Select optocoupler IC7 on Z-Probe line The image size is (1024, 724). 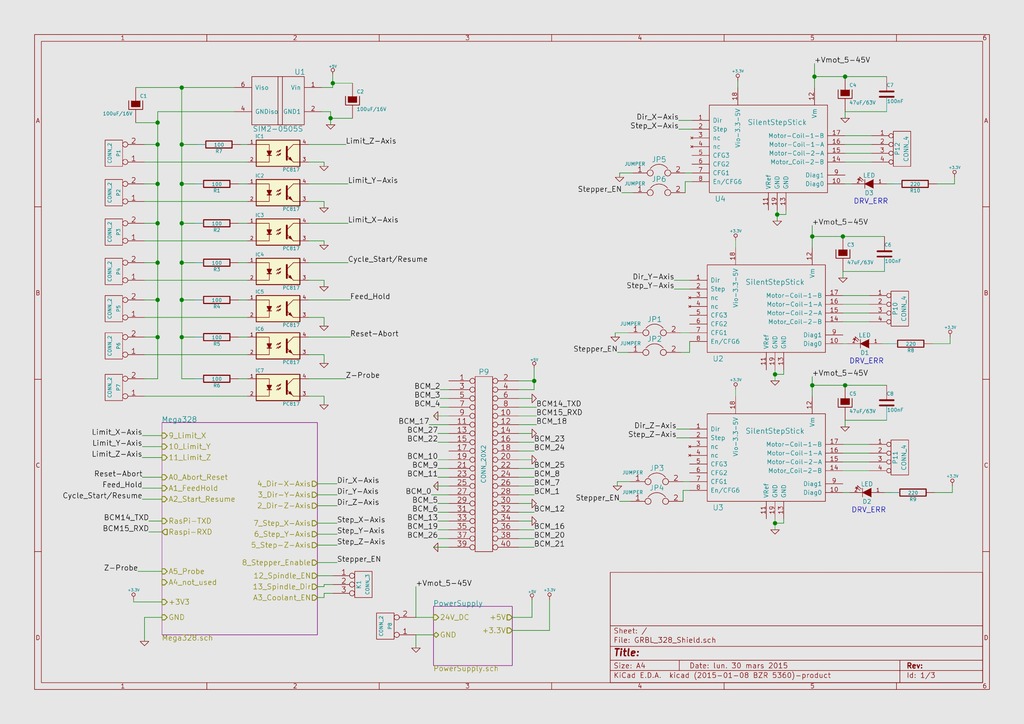click(x=278, y=387)
